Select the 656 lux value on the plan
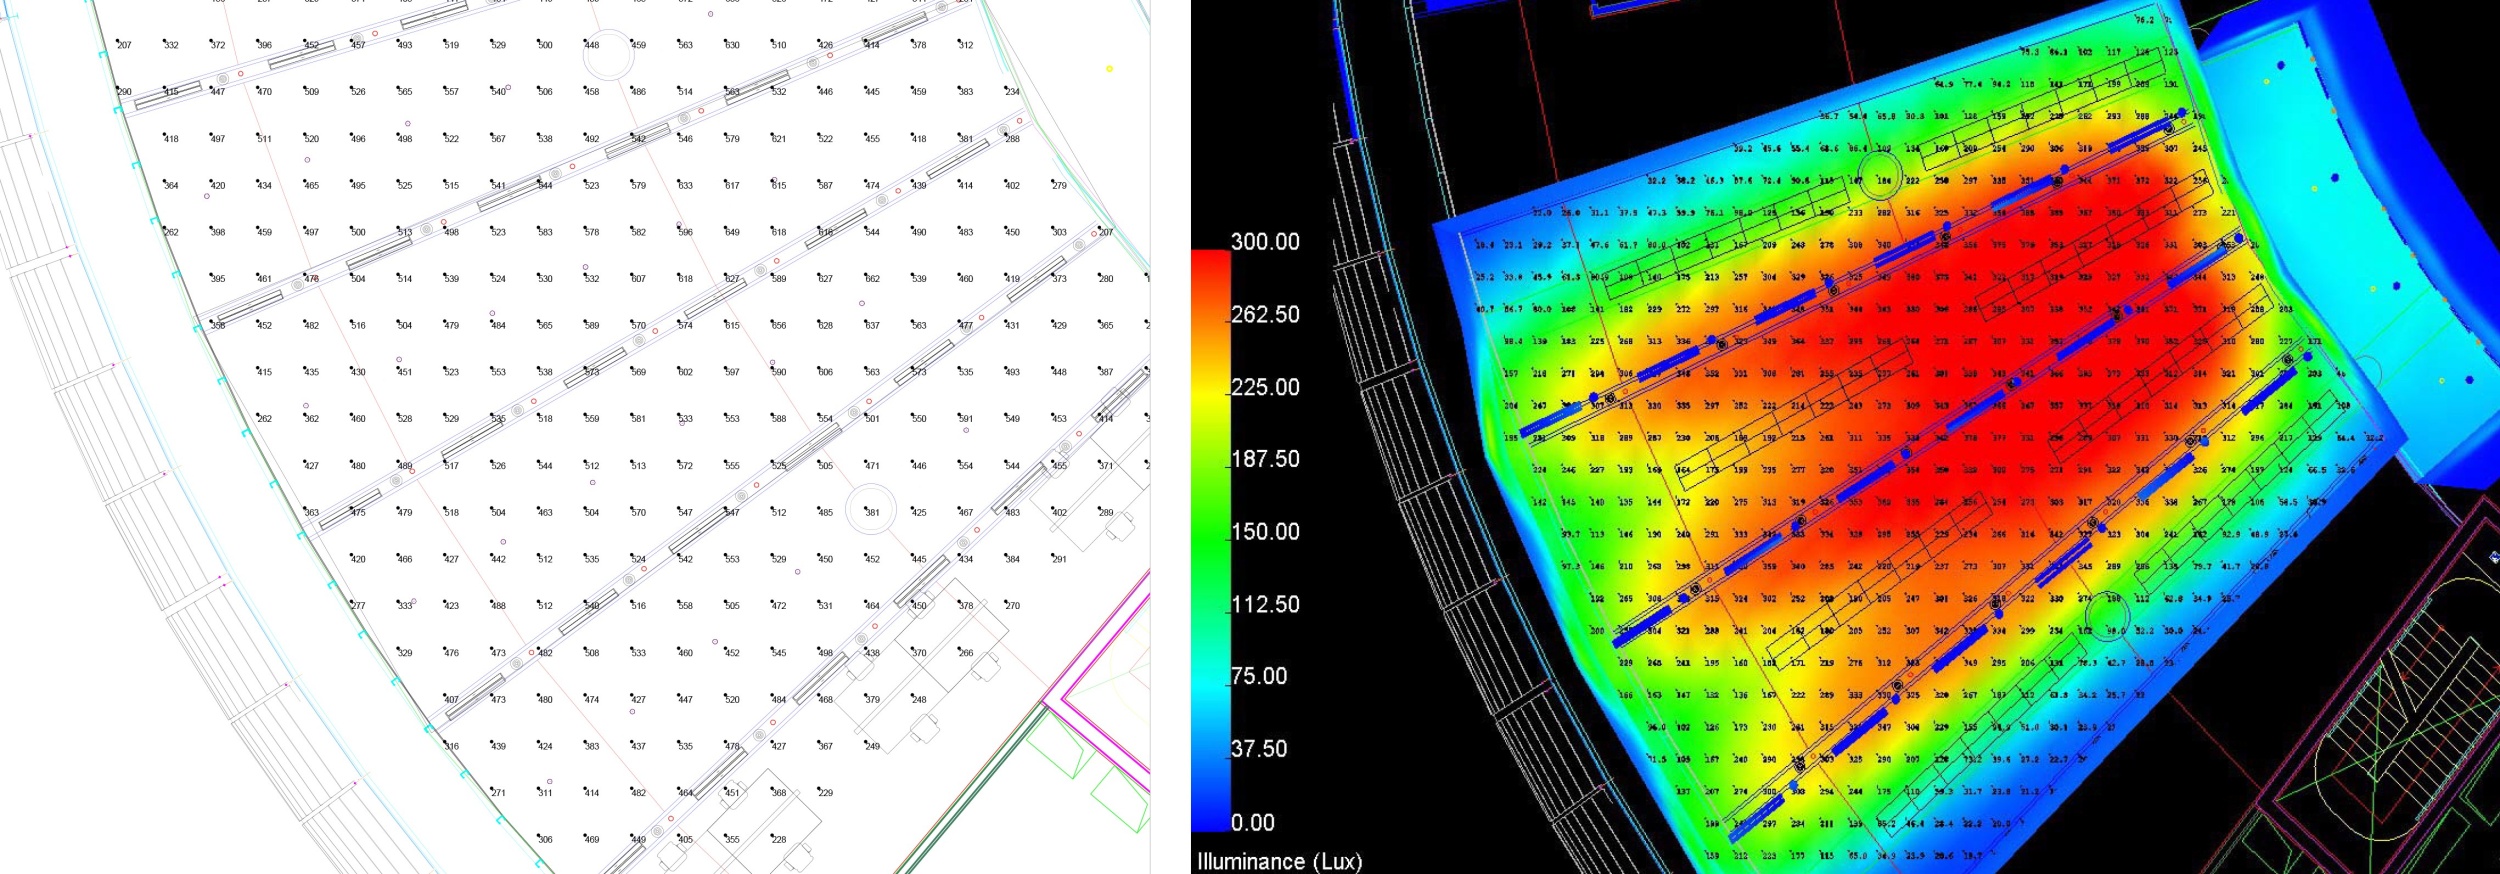The height and width of the screenshot is (874, 2500). tap(778, 326)
